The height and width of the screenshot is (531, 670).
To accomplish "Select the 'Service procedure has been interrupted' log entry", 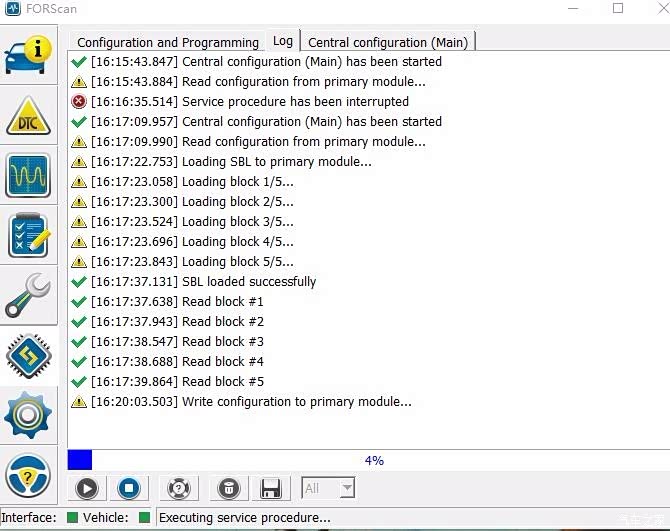I will [240, 102].
